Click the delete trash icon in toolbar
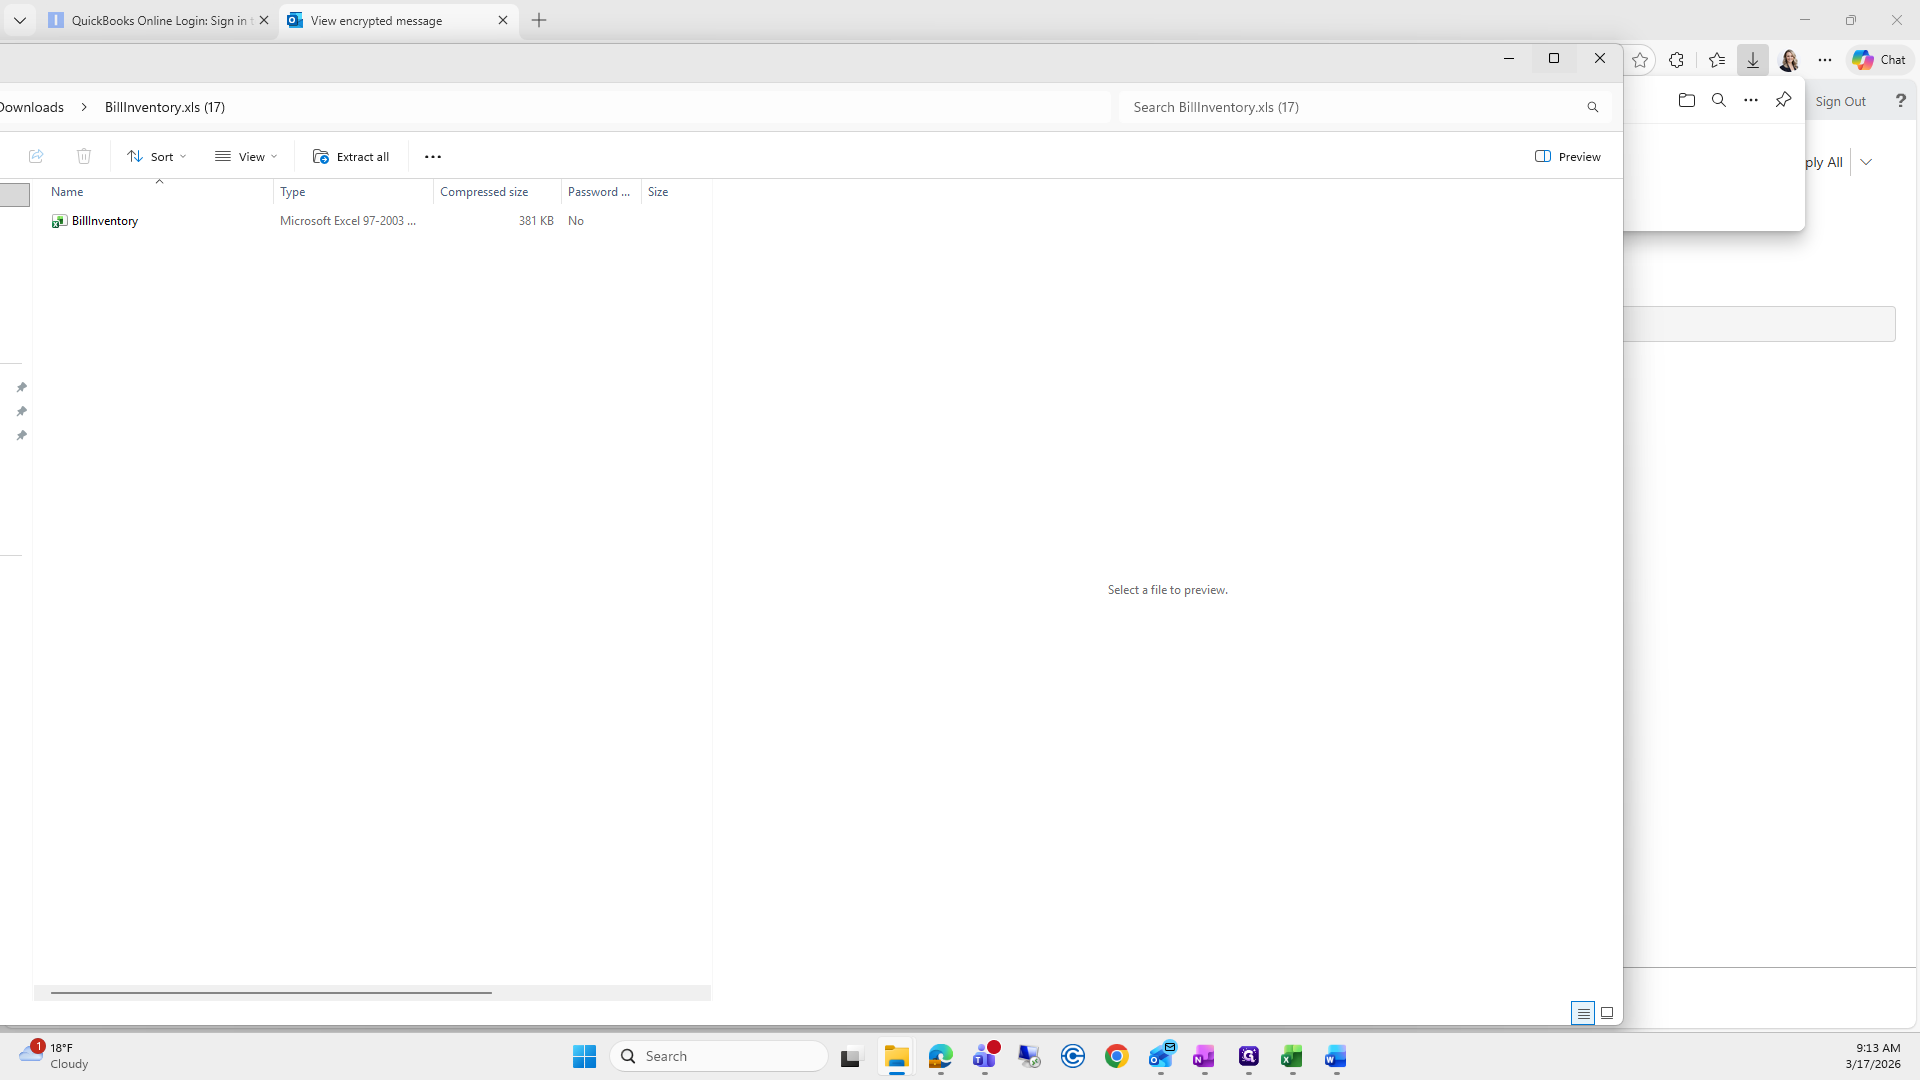Screen dimensions: 1920x1080 point(84,156)
